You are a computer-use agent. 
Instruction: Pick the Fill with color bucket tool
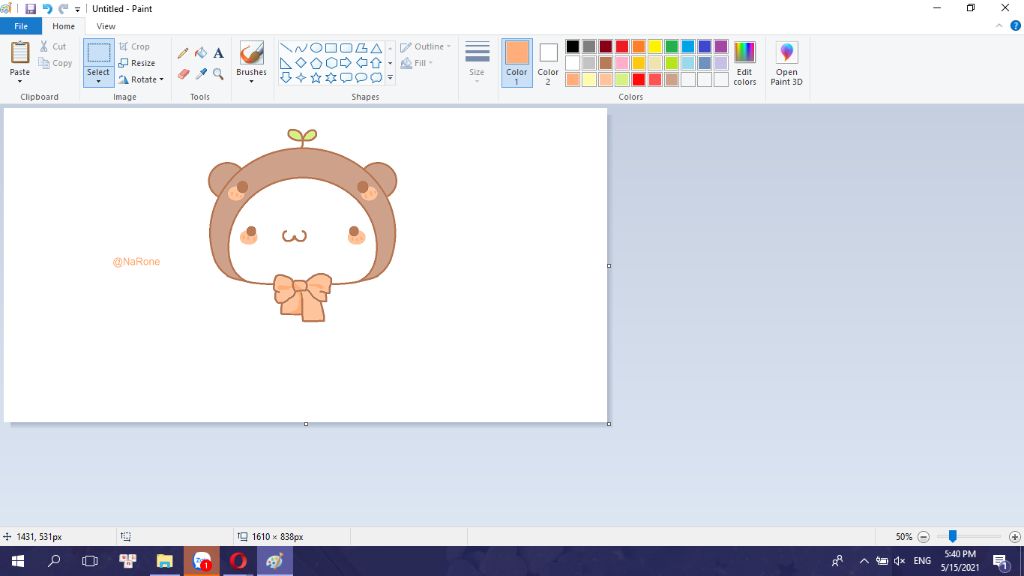(200, 54)
